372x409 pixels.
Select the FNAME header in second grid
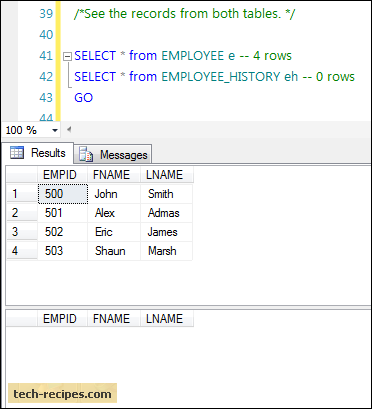(x=114, y=319)
